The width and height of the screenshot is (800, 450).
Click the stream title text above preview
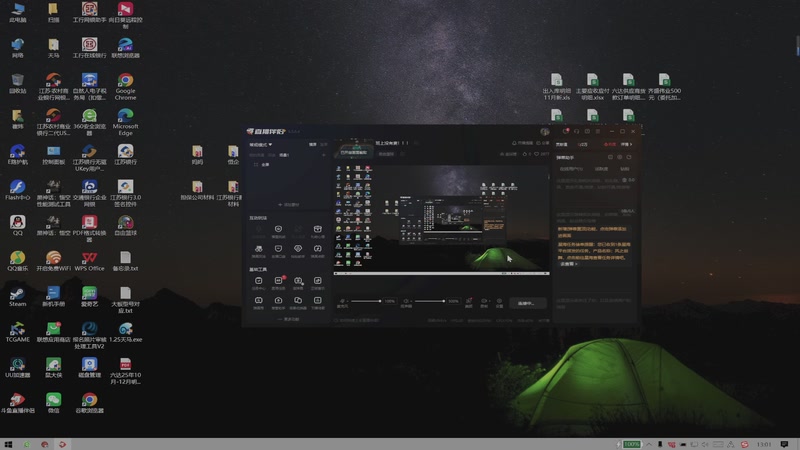392,143
